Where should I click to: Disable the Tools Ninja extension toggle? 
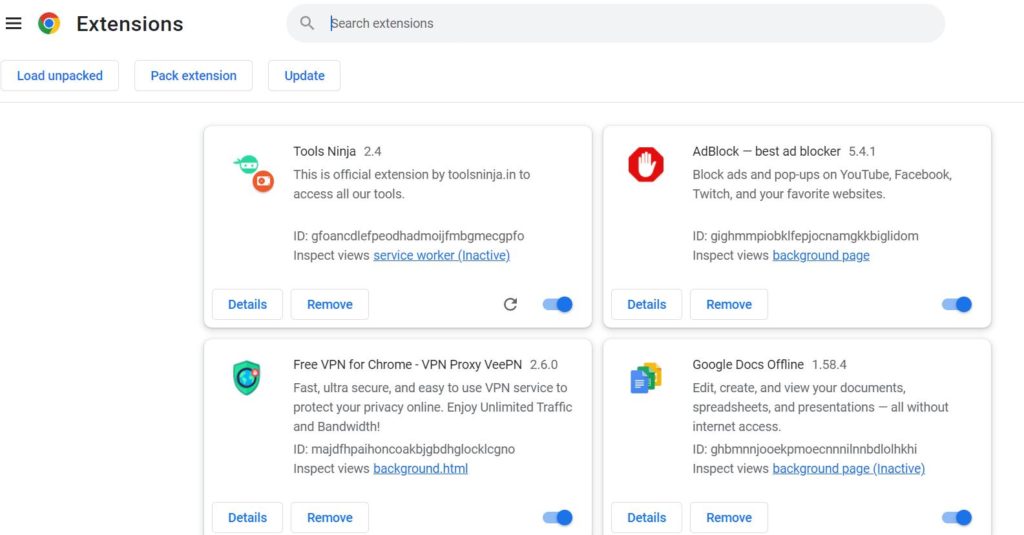(558, 304)
